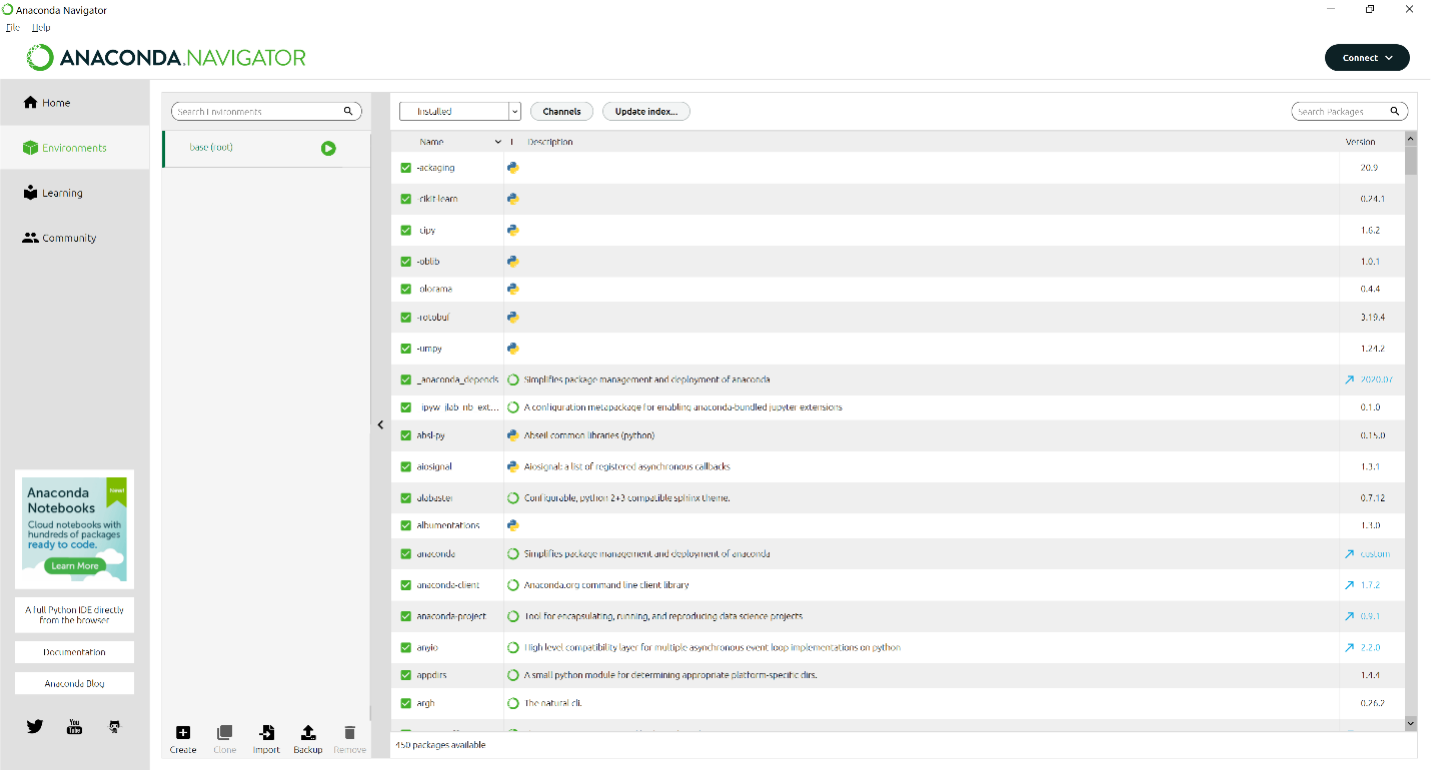The height and width of the screenshot is (770, 1433).
Task: Toggle the numpy package checkbox
Action: pos(406,348)
